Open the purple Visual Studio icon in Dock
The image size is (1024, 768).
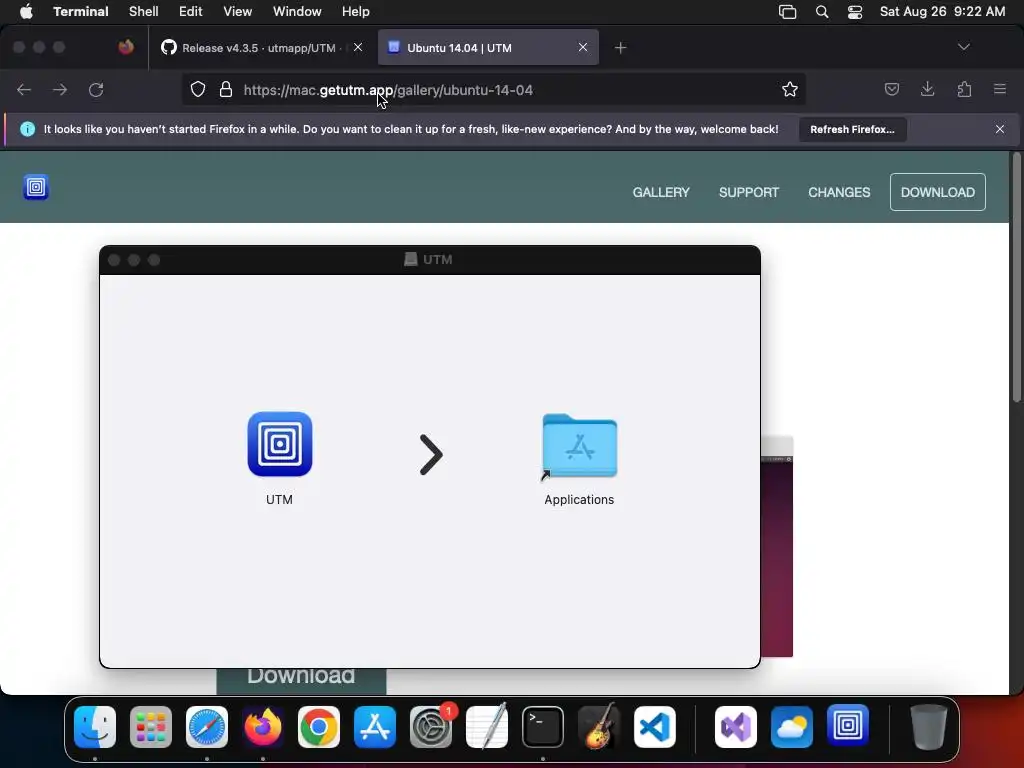736,727
